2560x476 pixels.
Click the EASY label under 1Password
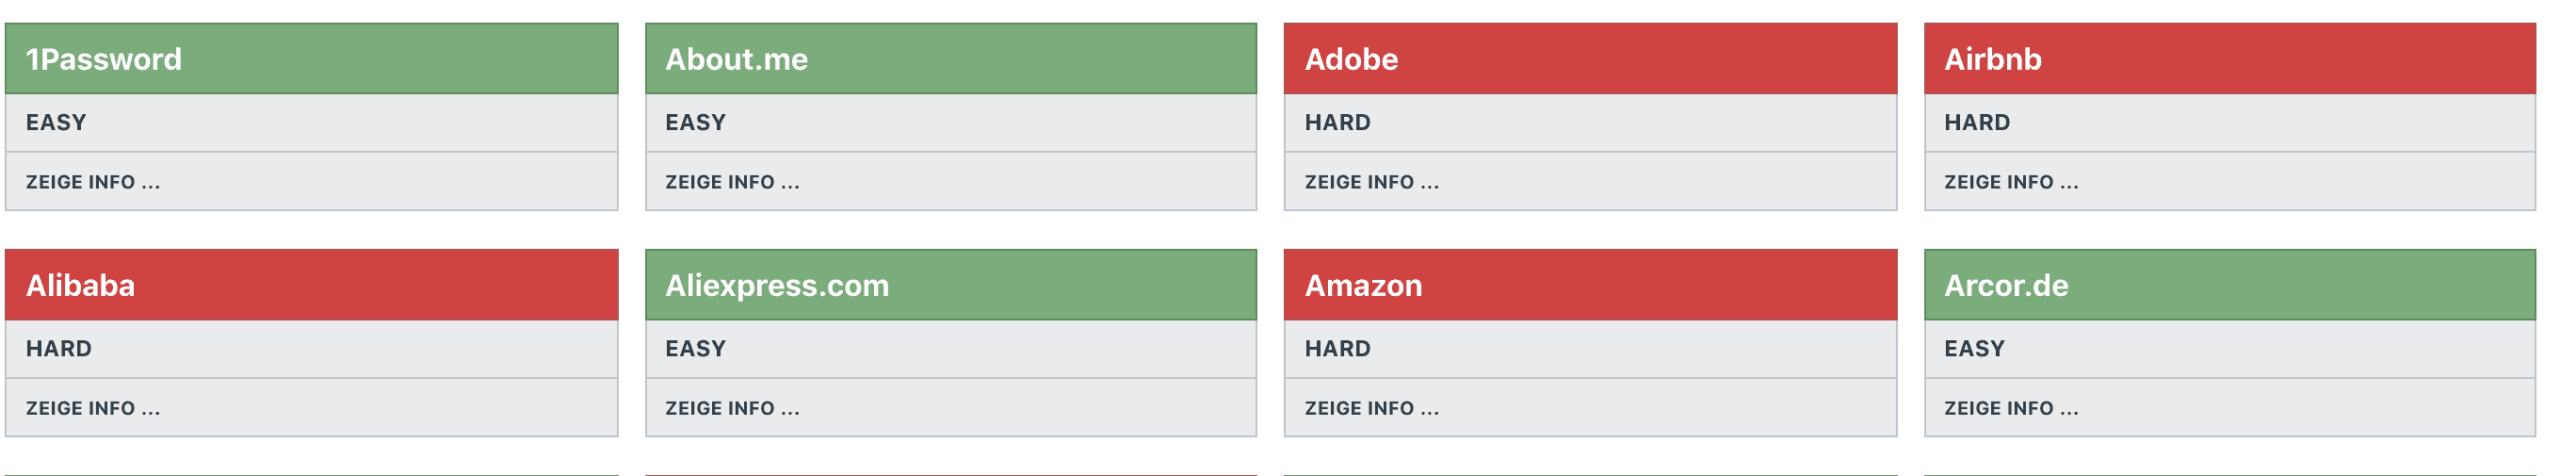click(x=56, y=122)
